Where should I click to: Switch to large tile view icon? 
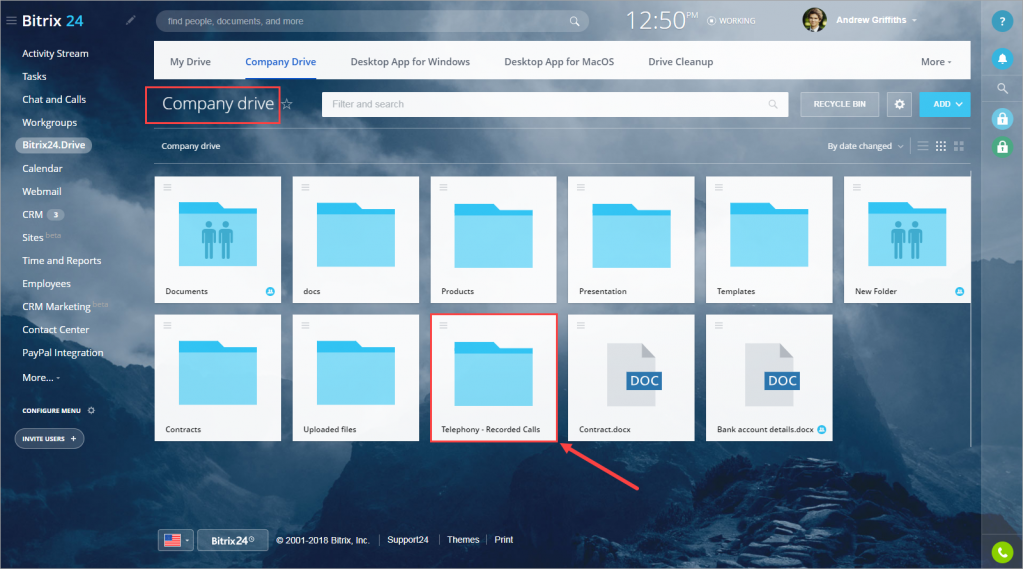(x=958, y=146)
